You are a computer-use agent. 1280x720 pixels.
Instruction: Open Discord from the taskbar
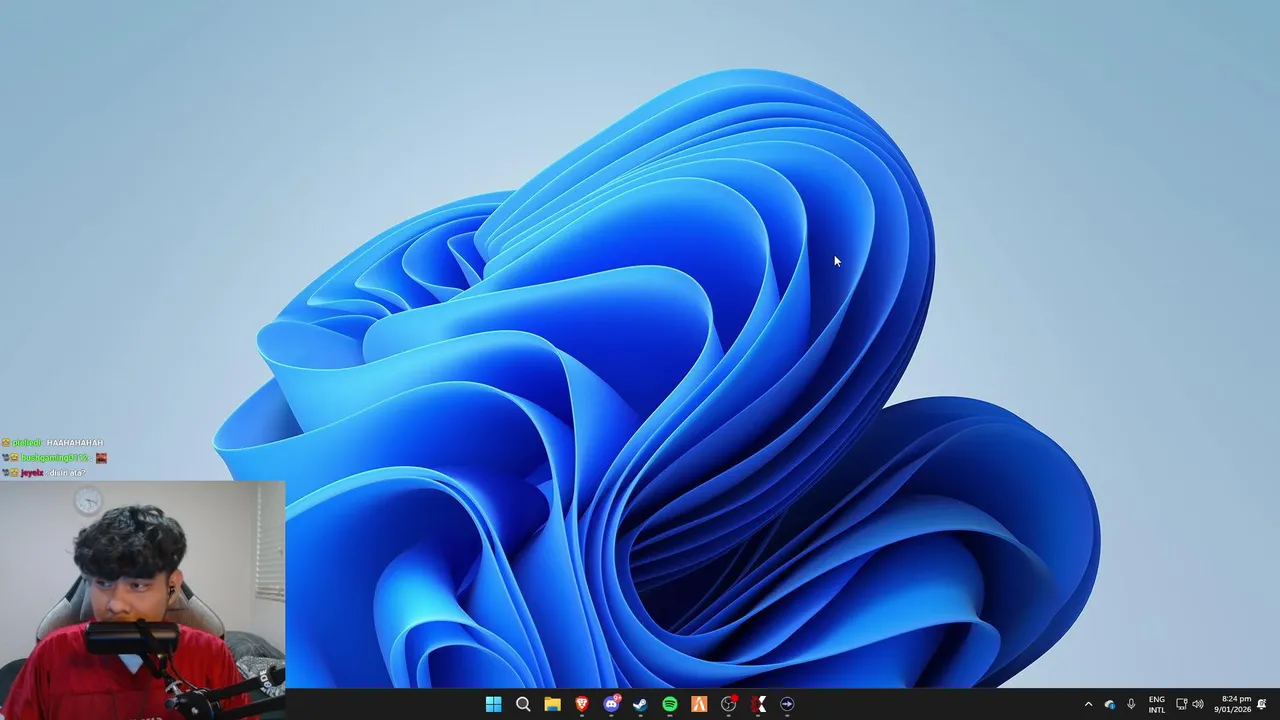click(611, 704)
